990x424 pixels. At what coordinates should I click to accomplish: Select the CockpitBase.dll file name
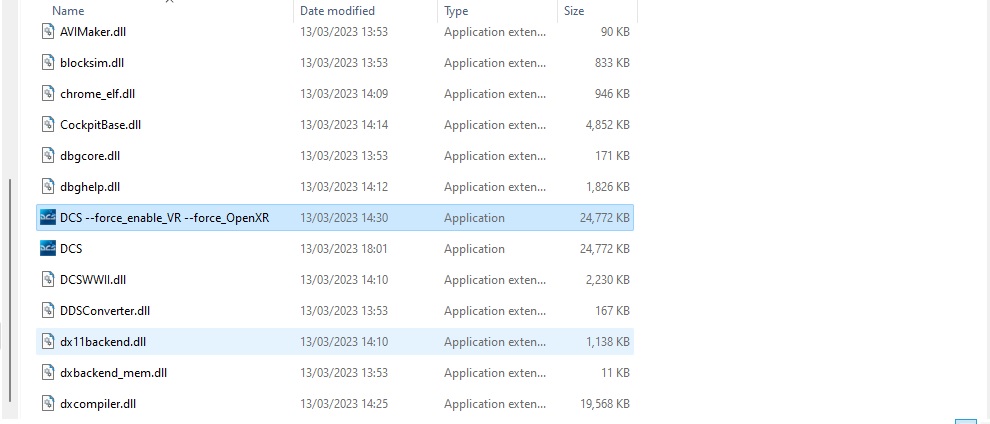[x=100, y=124]
